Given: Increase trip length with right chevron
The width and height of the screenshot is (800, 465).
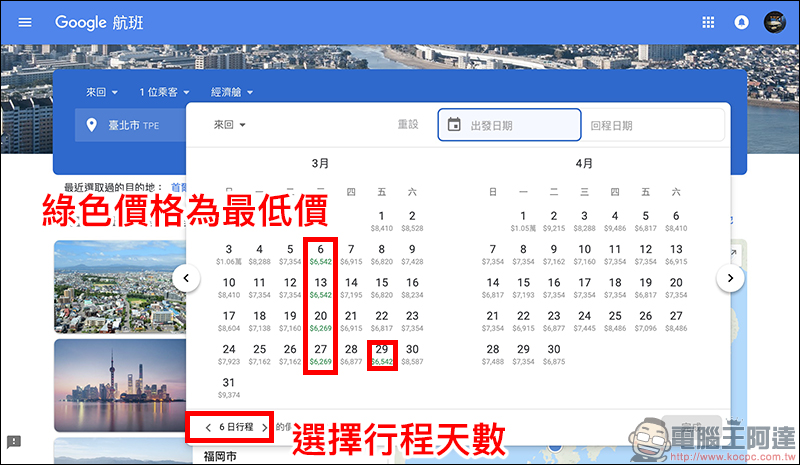Looking at the screenshot, I should 264,427.
